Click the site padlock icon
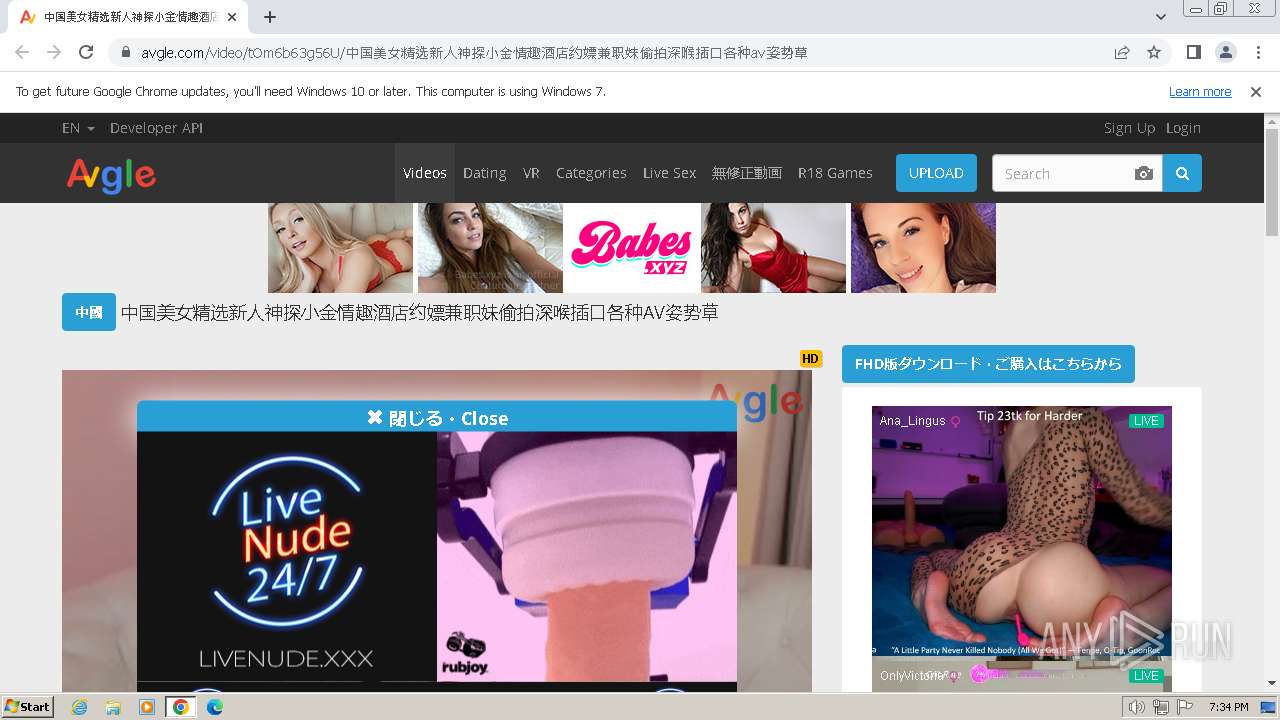The image size is (1280, 720). pyautogui.click(x=126, y=52)
